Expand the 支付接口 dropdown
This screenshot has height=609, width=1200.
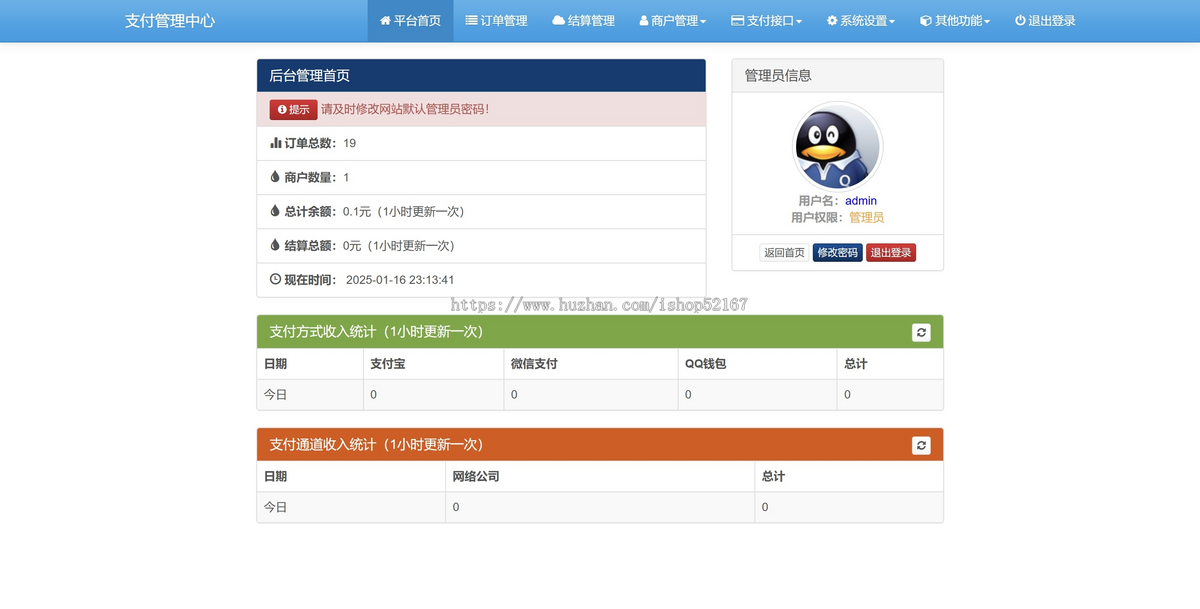click(x=766, y=20)
